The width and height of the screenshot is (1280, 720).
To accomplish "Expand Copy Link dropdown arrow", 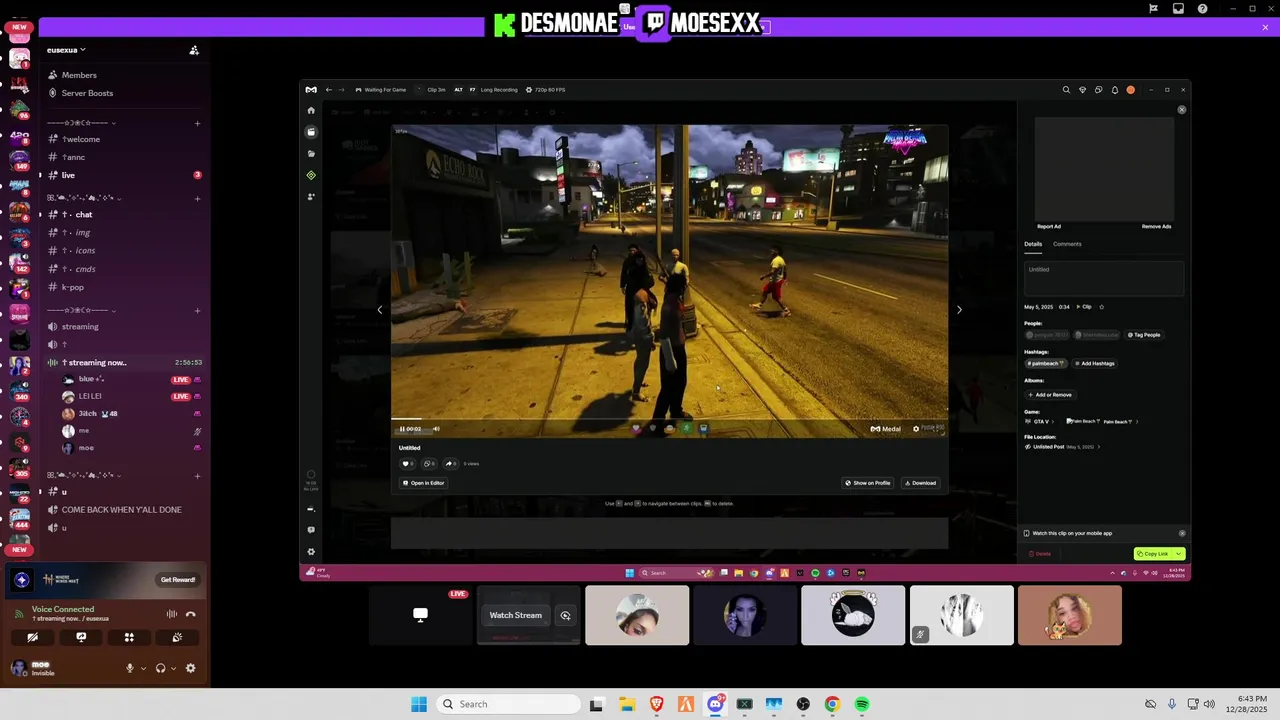I will (x=1179, y=554).
